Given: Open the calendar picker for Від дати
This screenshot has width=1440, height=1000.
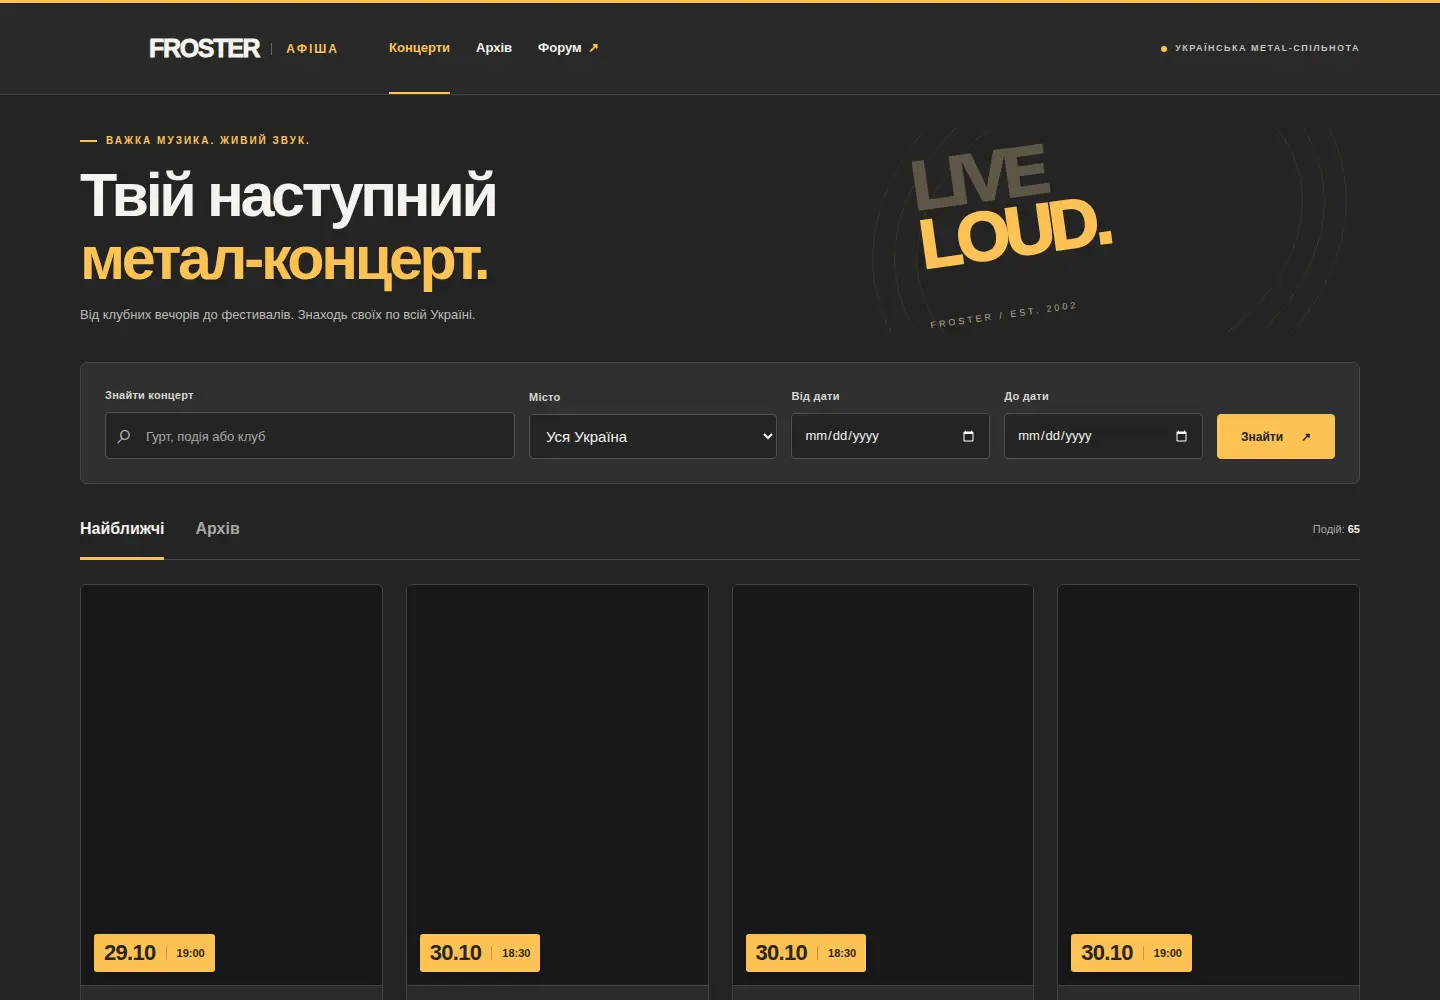Looking at the screenshot, I should [x=968, y=436].
